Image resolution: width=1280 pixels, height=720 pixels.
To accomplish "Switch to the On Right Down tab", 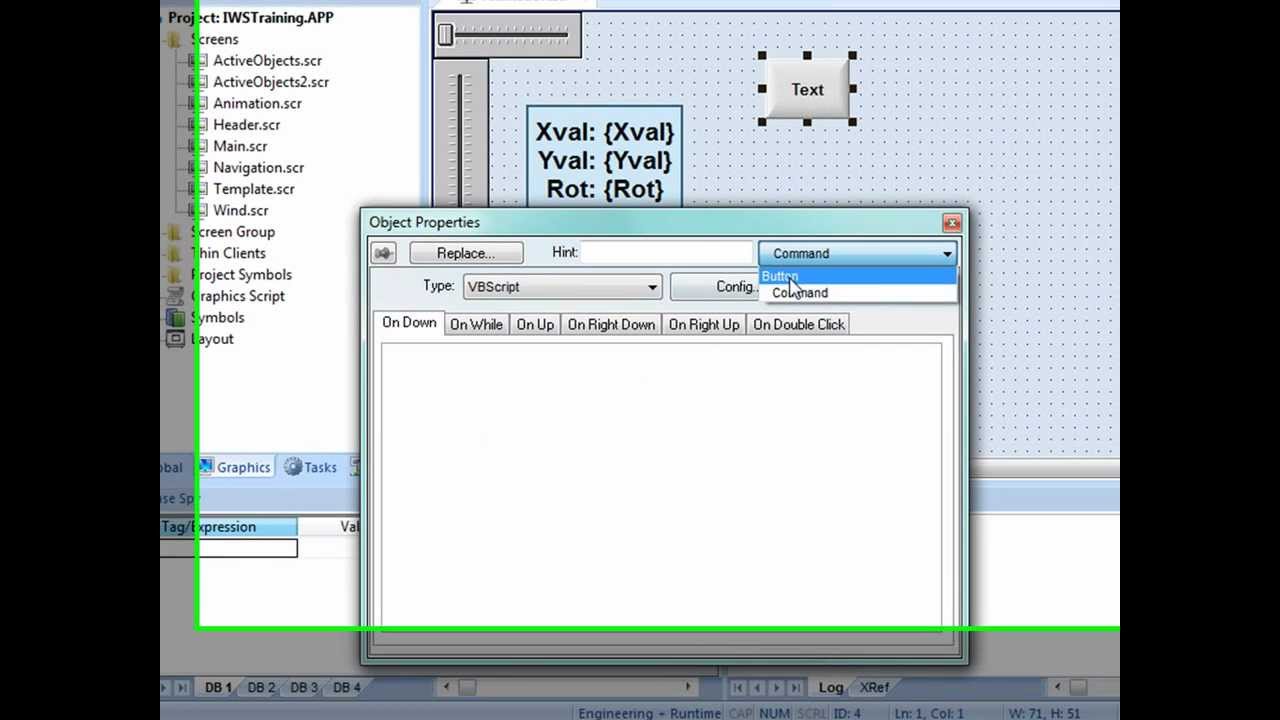I will point(611,324).
